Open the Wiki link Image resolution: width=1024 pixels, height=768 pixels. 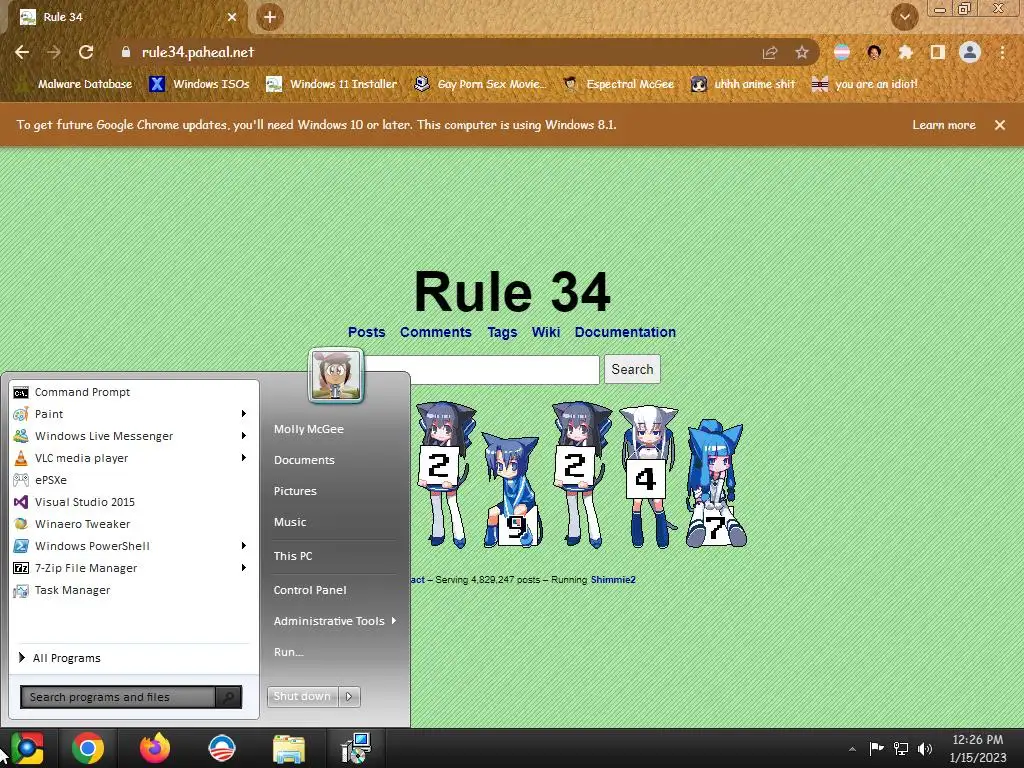click(546, 332)
